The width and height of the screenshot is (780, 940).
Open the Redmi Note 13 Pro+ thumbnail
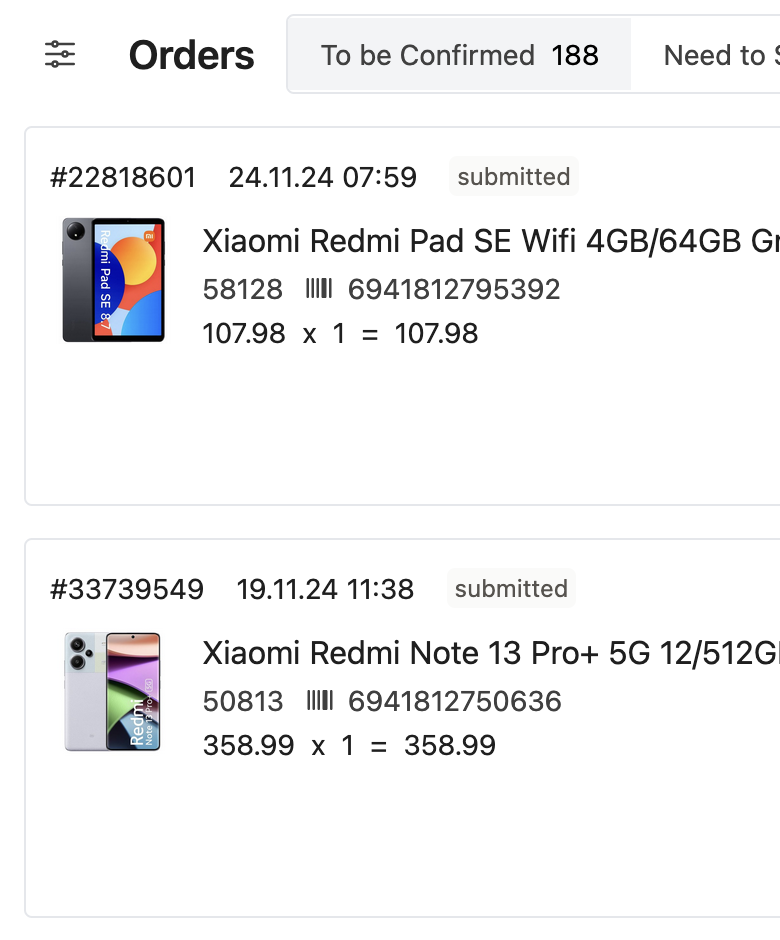coord(113,692)
